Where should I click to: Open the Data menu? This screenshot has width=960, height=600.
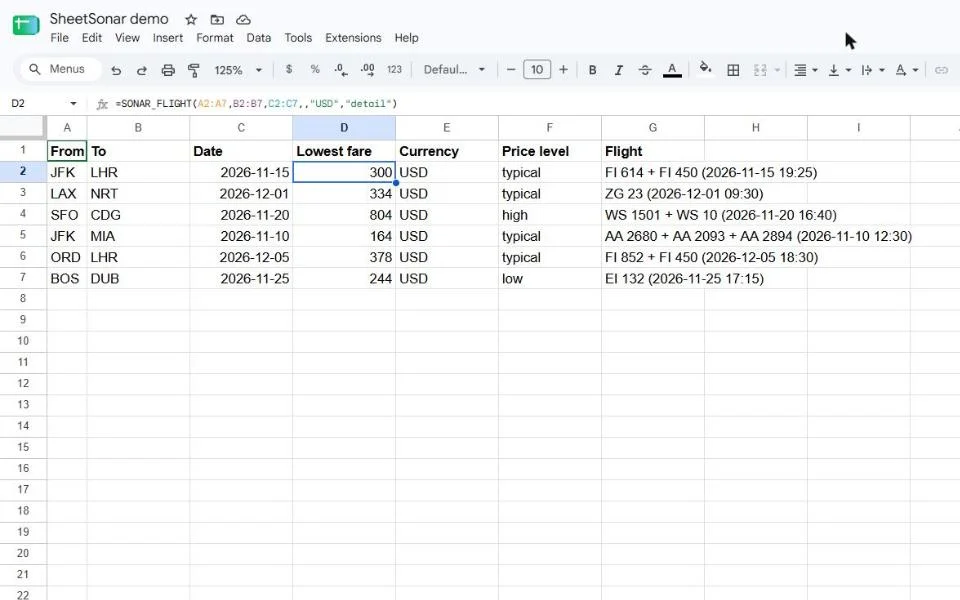[x=258, y=38]
